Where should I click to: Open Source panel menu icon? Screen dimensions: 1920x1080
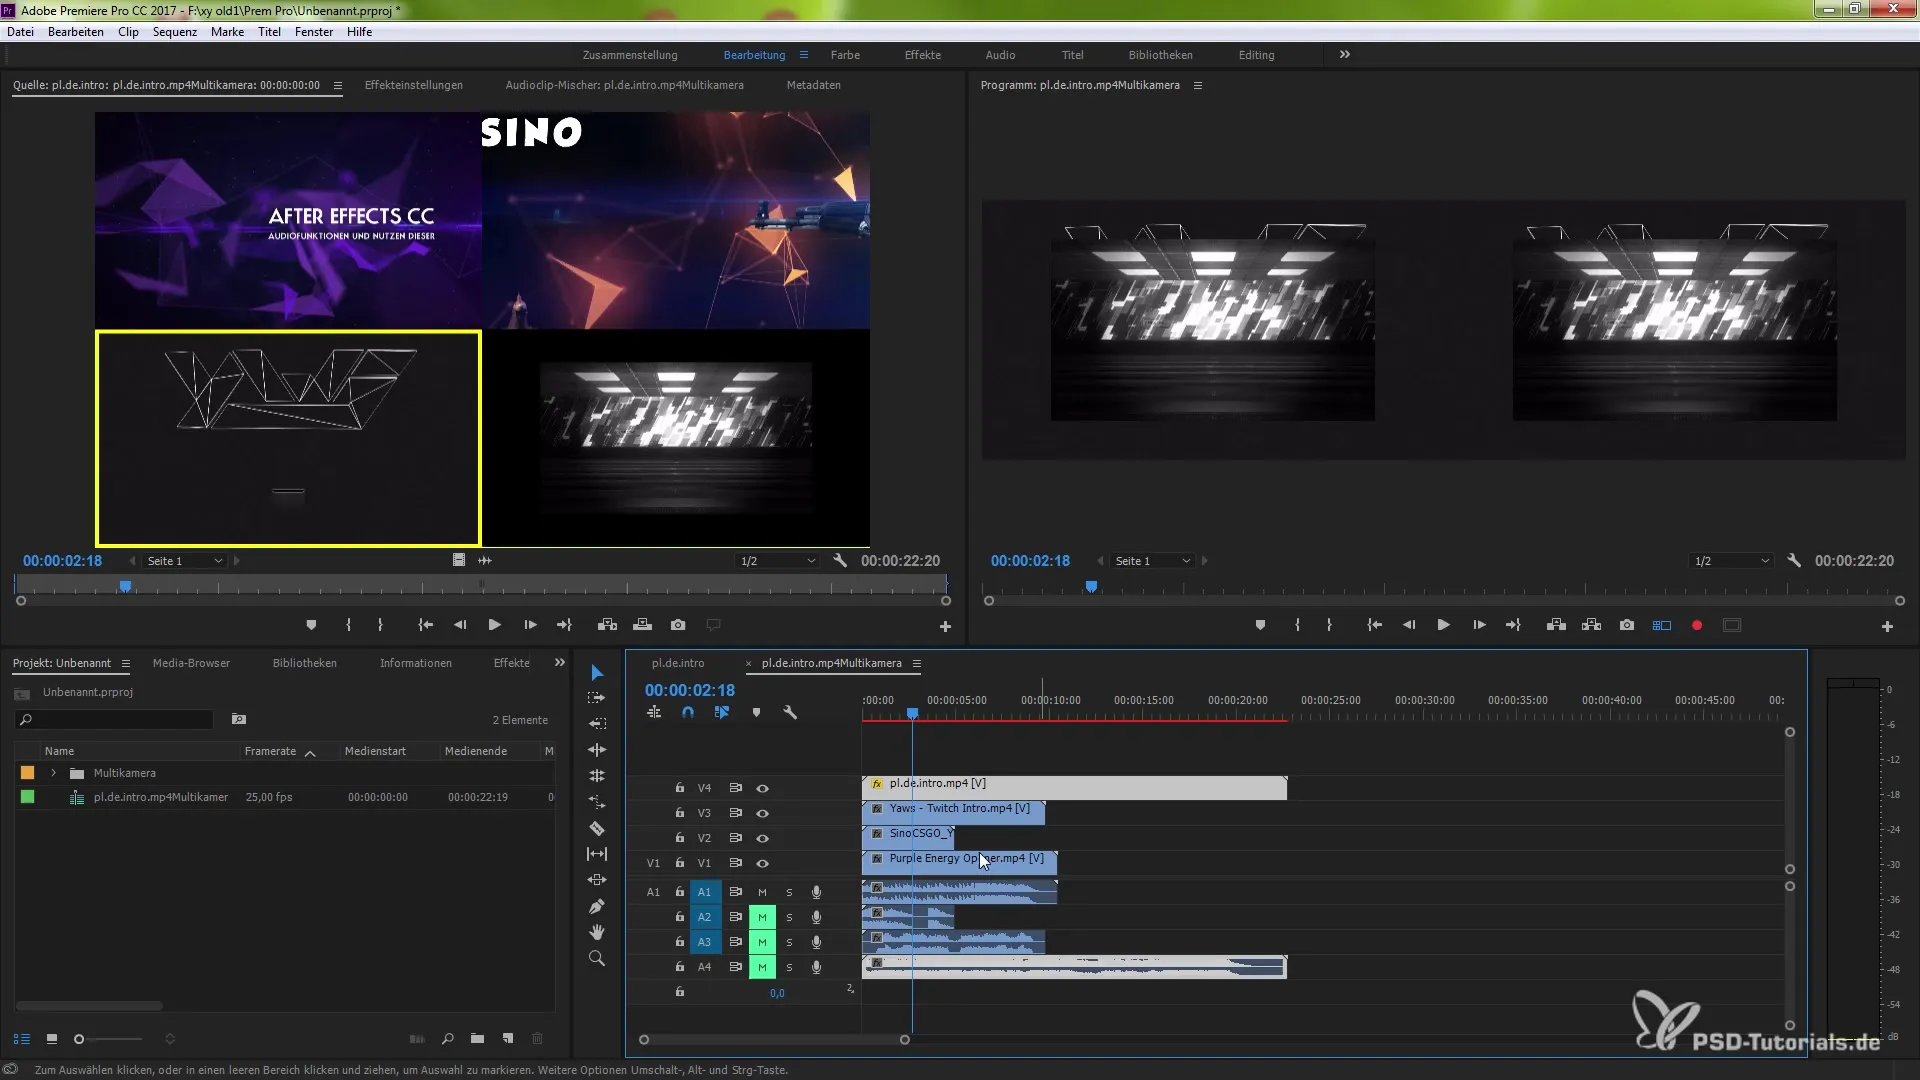338,86
